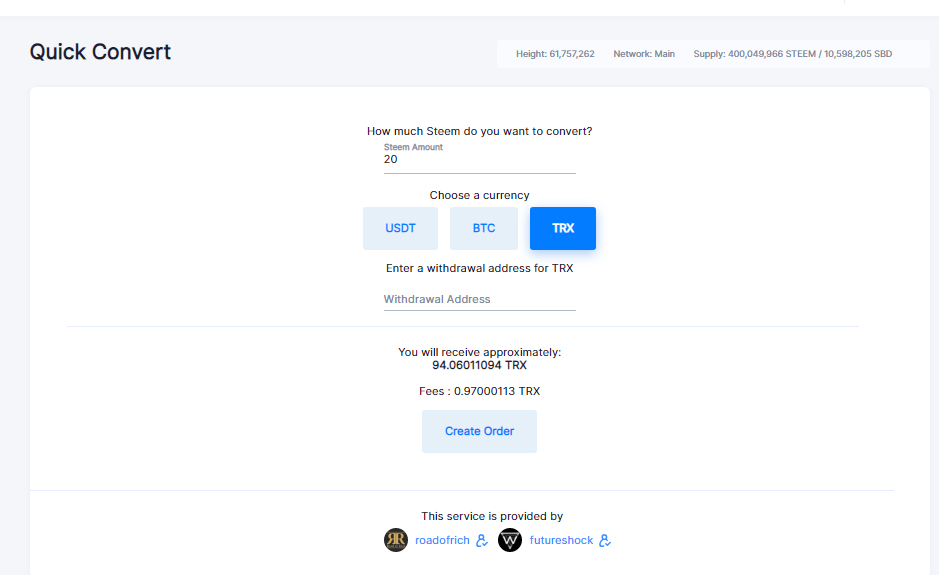This screenshot has height=575, width=939.
Task: Click the 'Choose a currency' label
Action: coord(480,195)
